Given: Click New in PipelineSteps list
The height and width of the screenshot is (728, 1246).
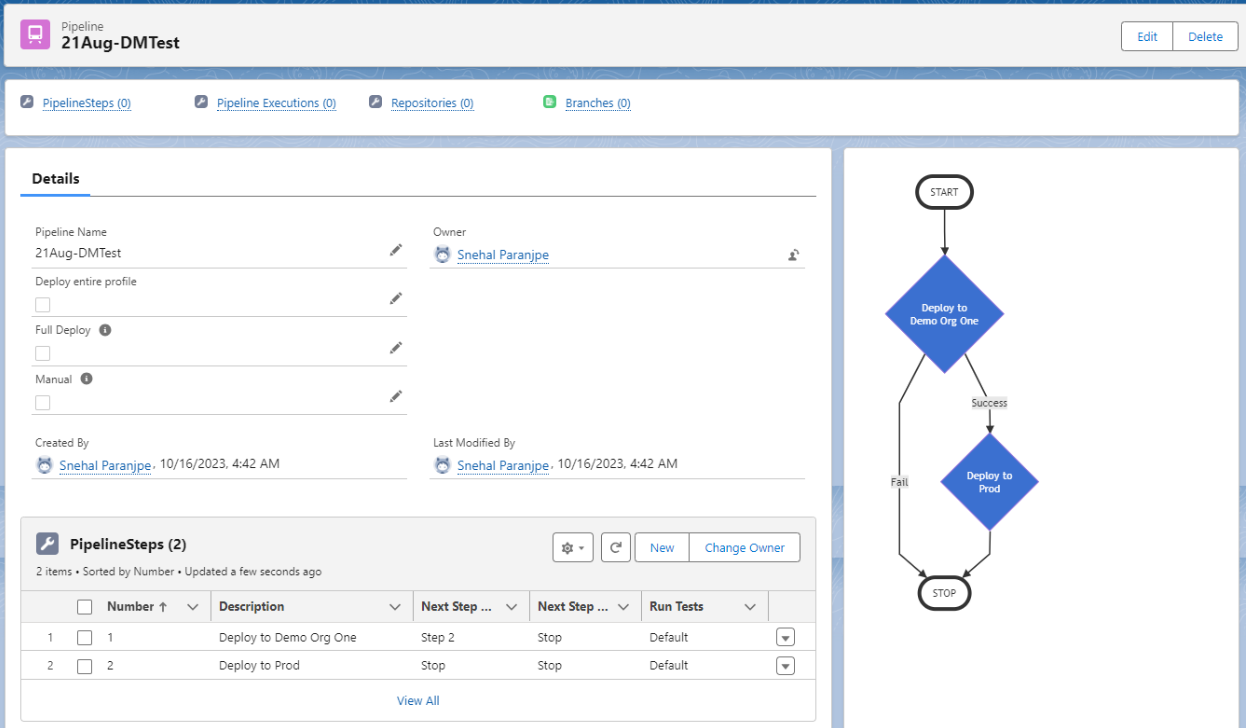Looking at the screenshot, I should coord(662,547).
